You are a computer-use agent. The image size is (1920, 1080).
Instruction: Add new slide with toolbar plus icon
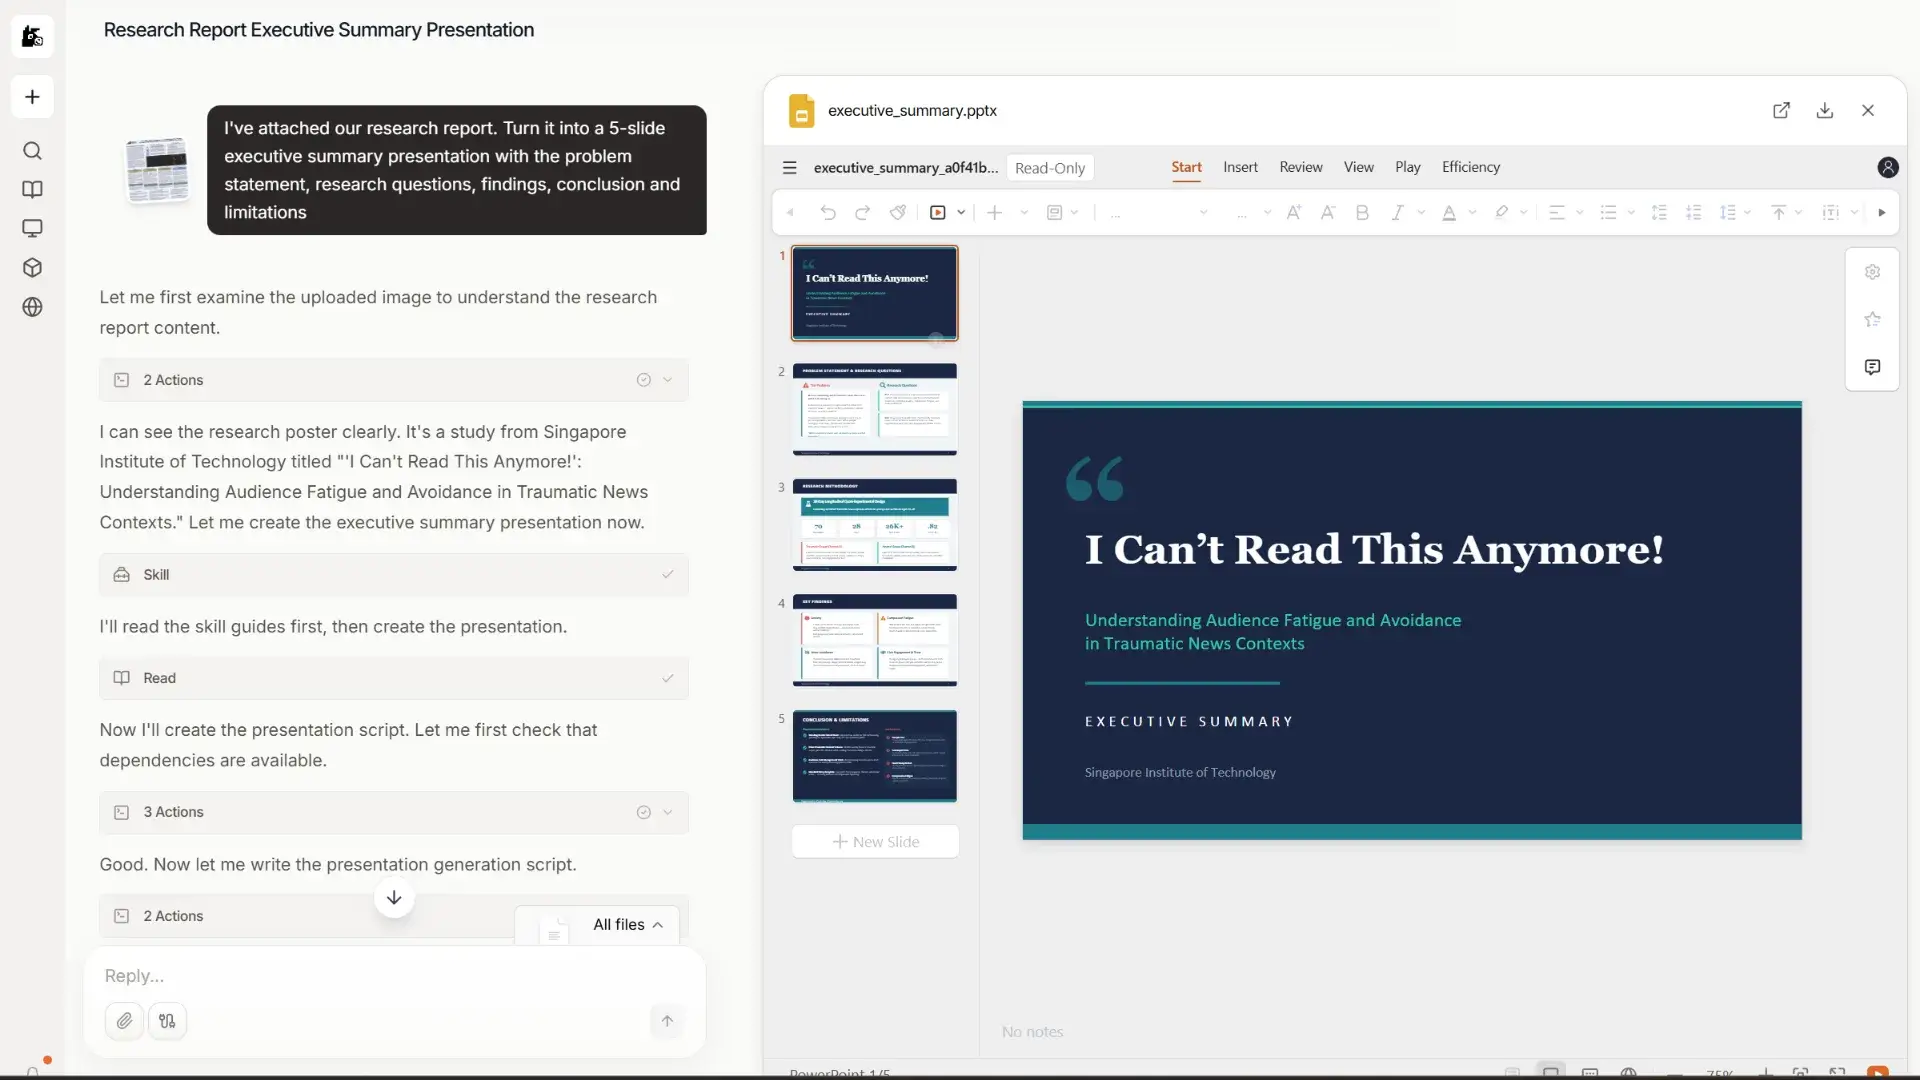(995, 213)
